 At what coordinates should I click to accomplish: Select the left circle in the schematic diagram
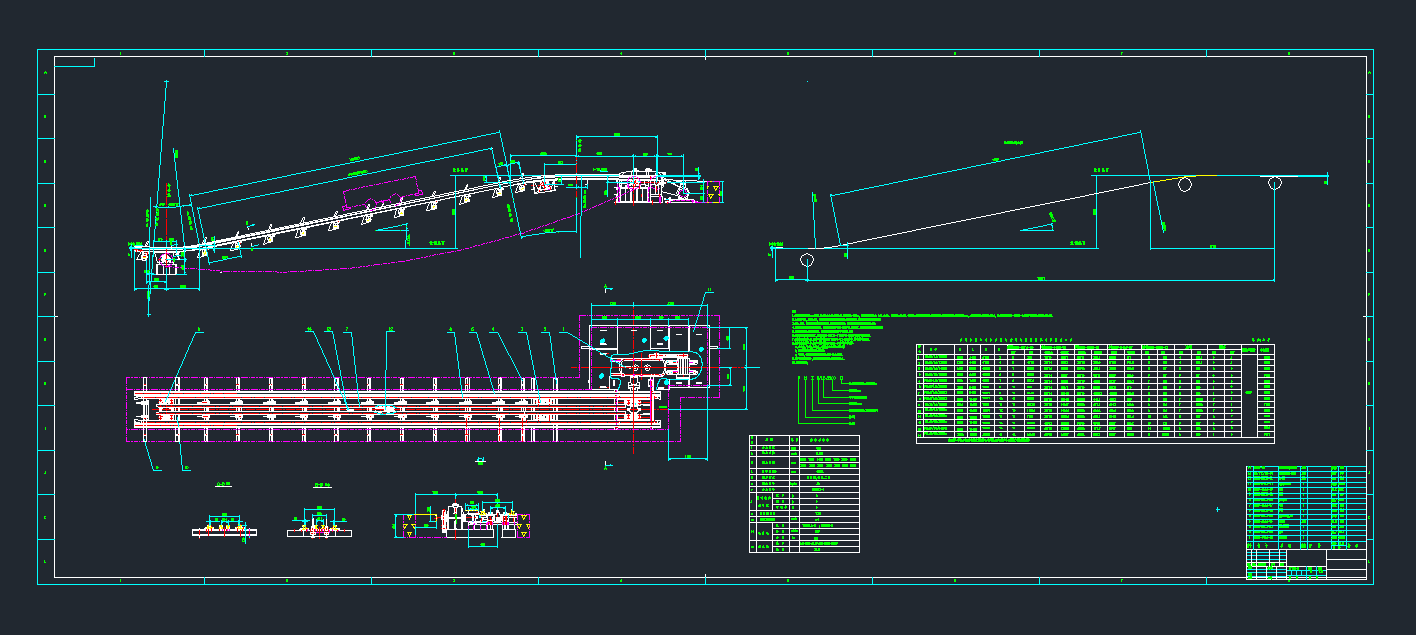click(806, 260)
